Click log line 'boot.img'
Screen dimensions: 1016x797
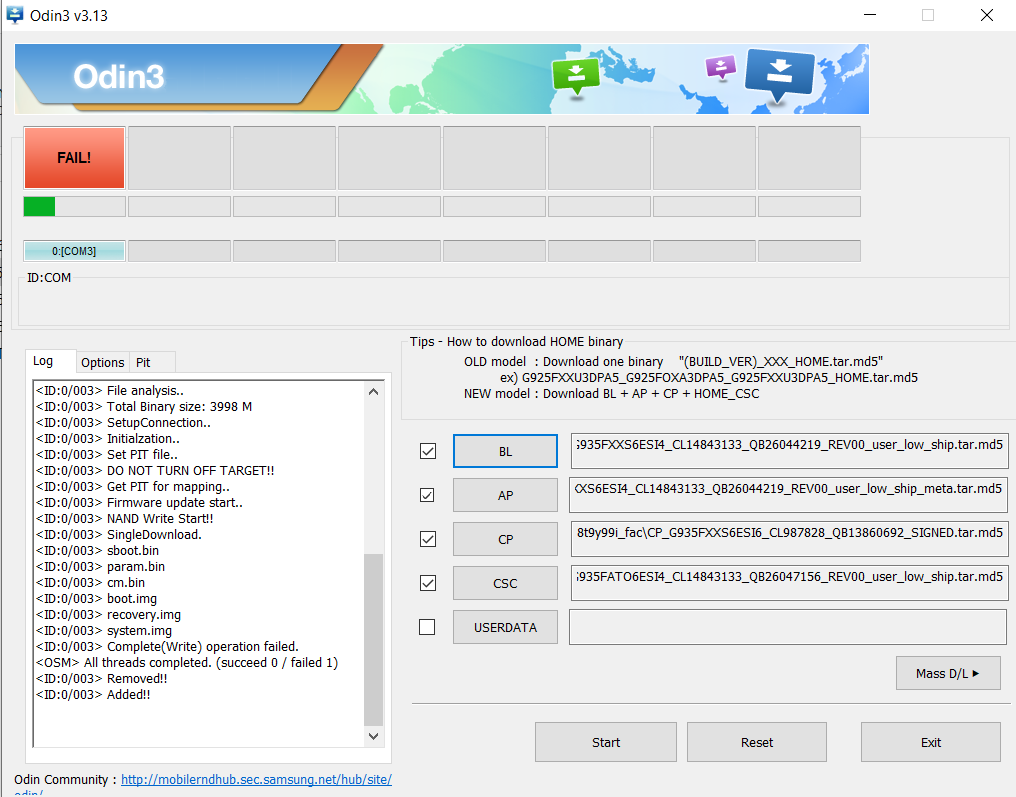(x=97, y=599)
